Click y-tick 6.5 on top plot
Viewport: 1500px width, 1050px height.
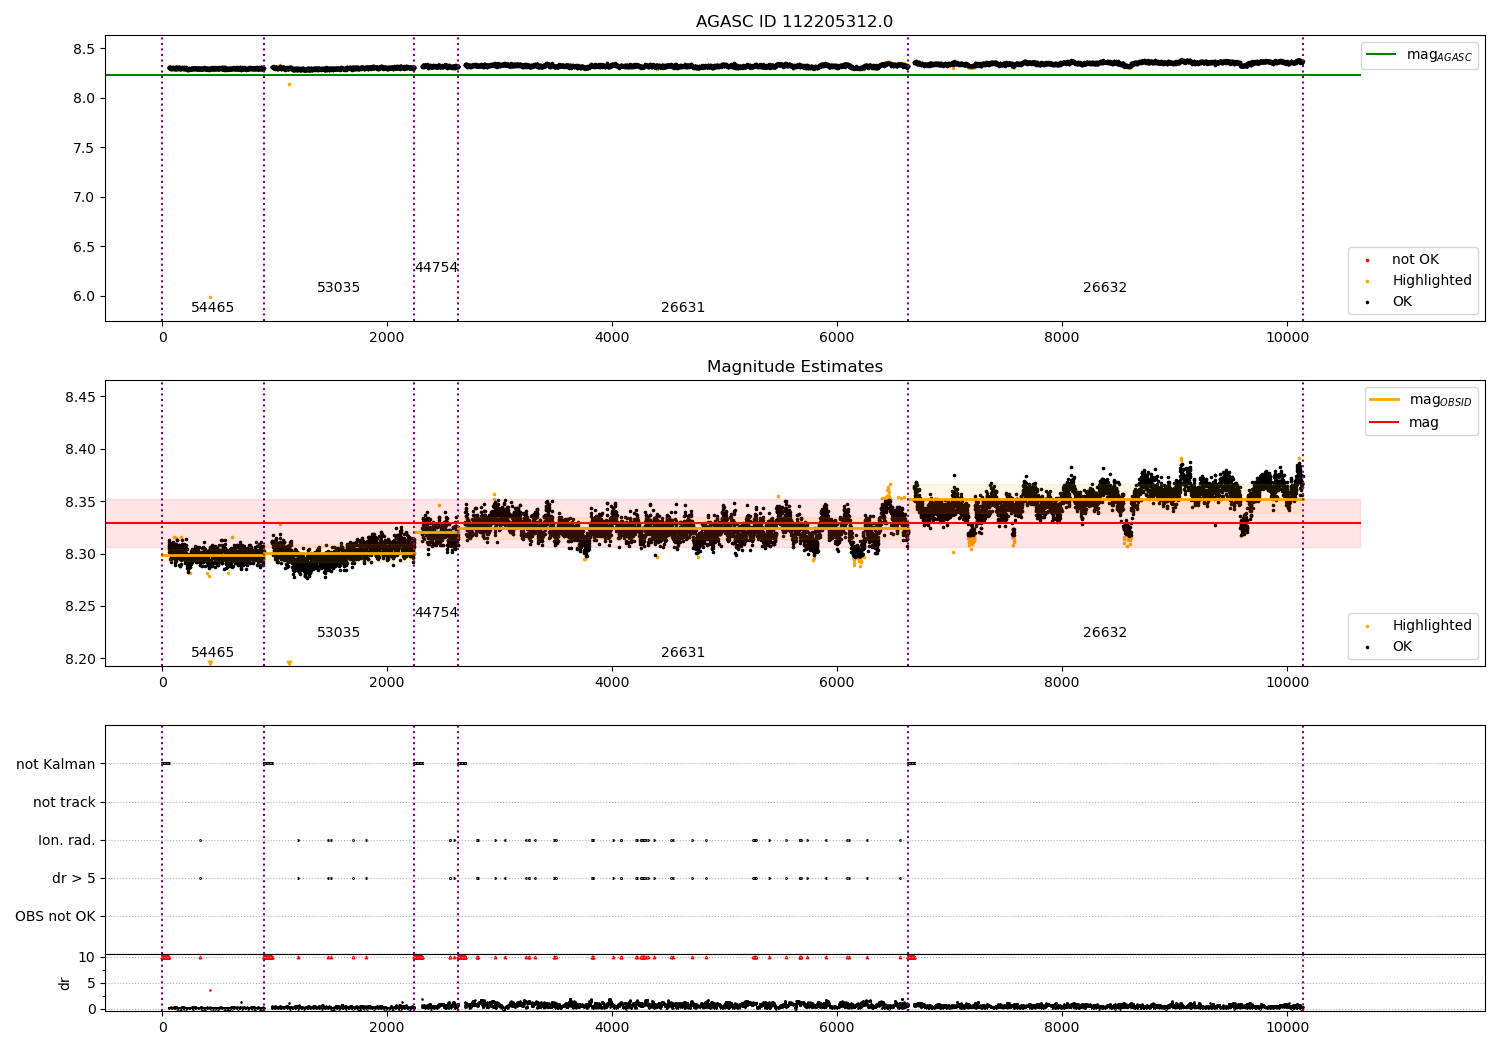point(84,247)
